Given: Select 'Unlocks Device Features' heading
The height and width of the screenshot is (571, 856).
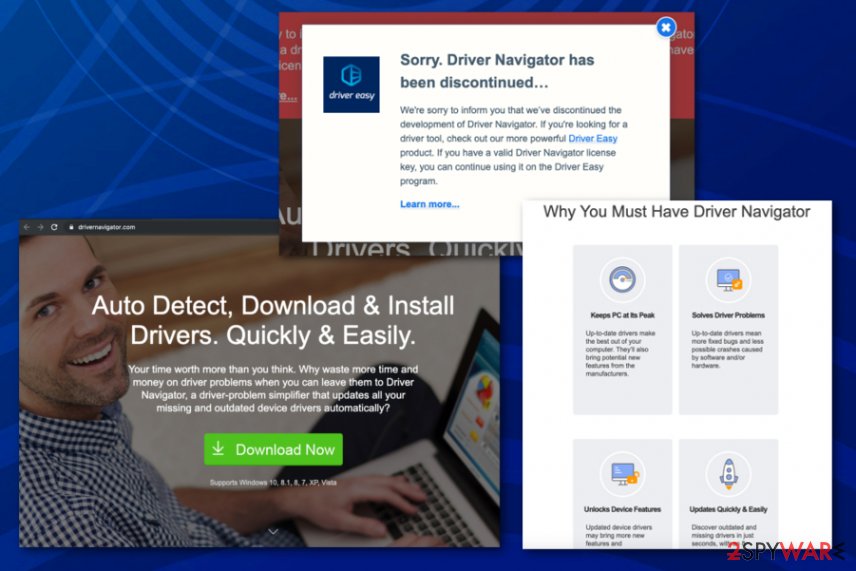Looking at the screenshot, I should [622, 509].
